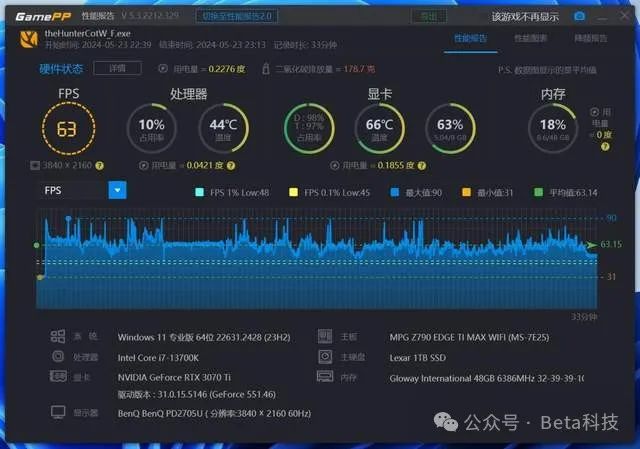Click help icon under memory 0 度
This screenshot has width=640, height=449.
(605, 146)
